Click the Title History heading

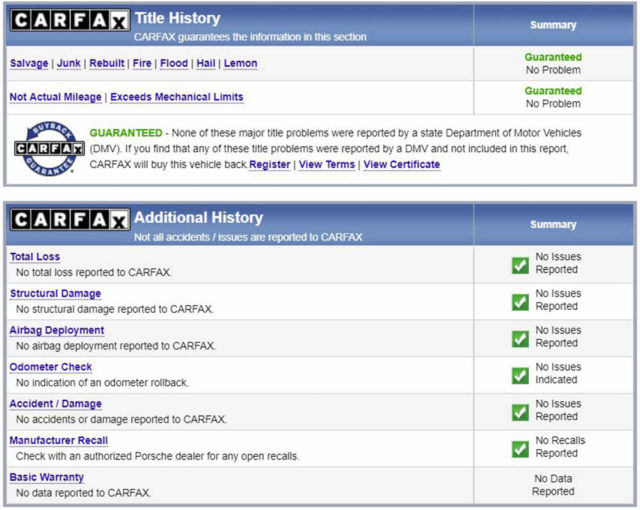pyautogui.click(x=178, y=18)
